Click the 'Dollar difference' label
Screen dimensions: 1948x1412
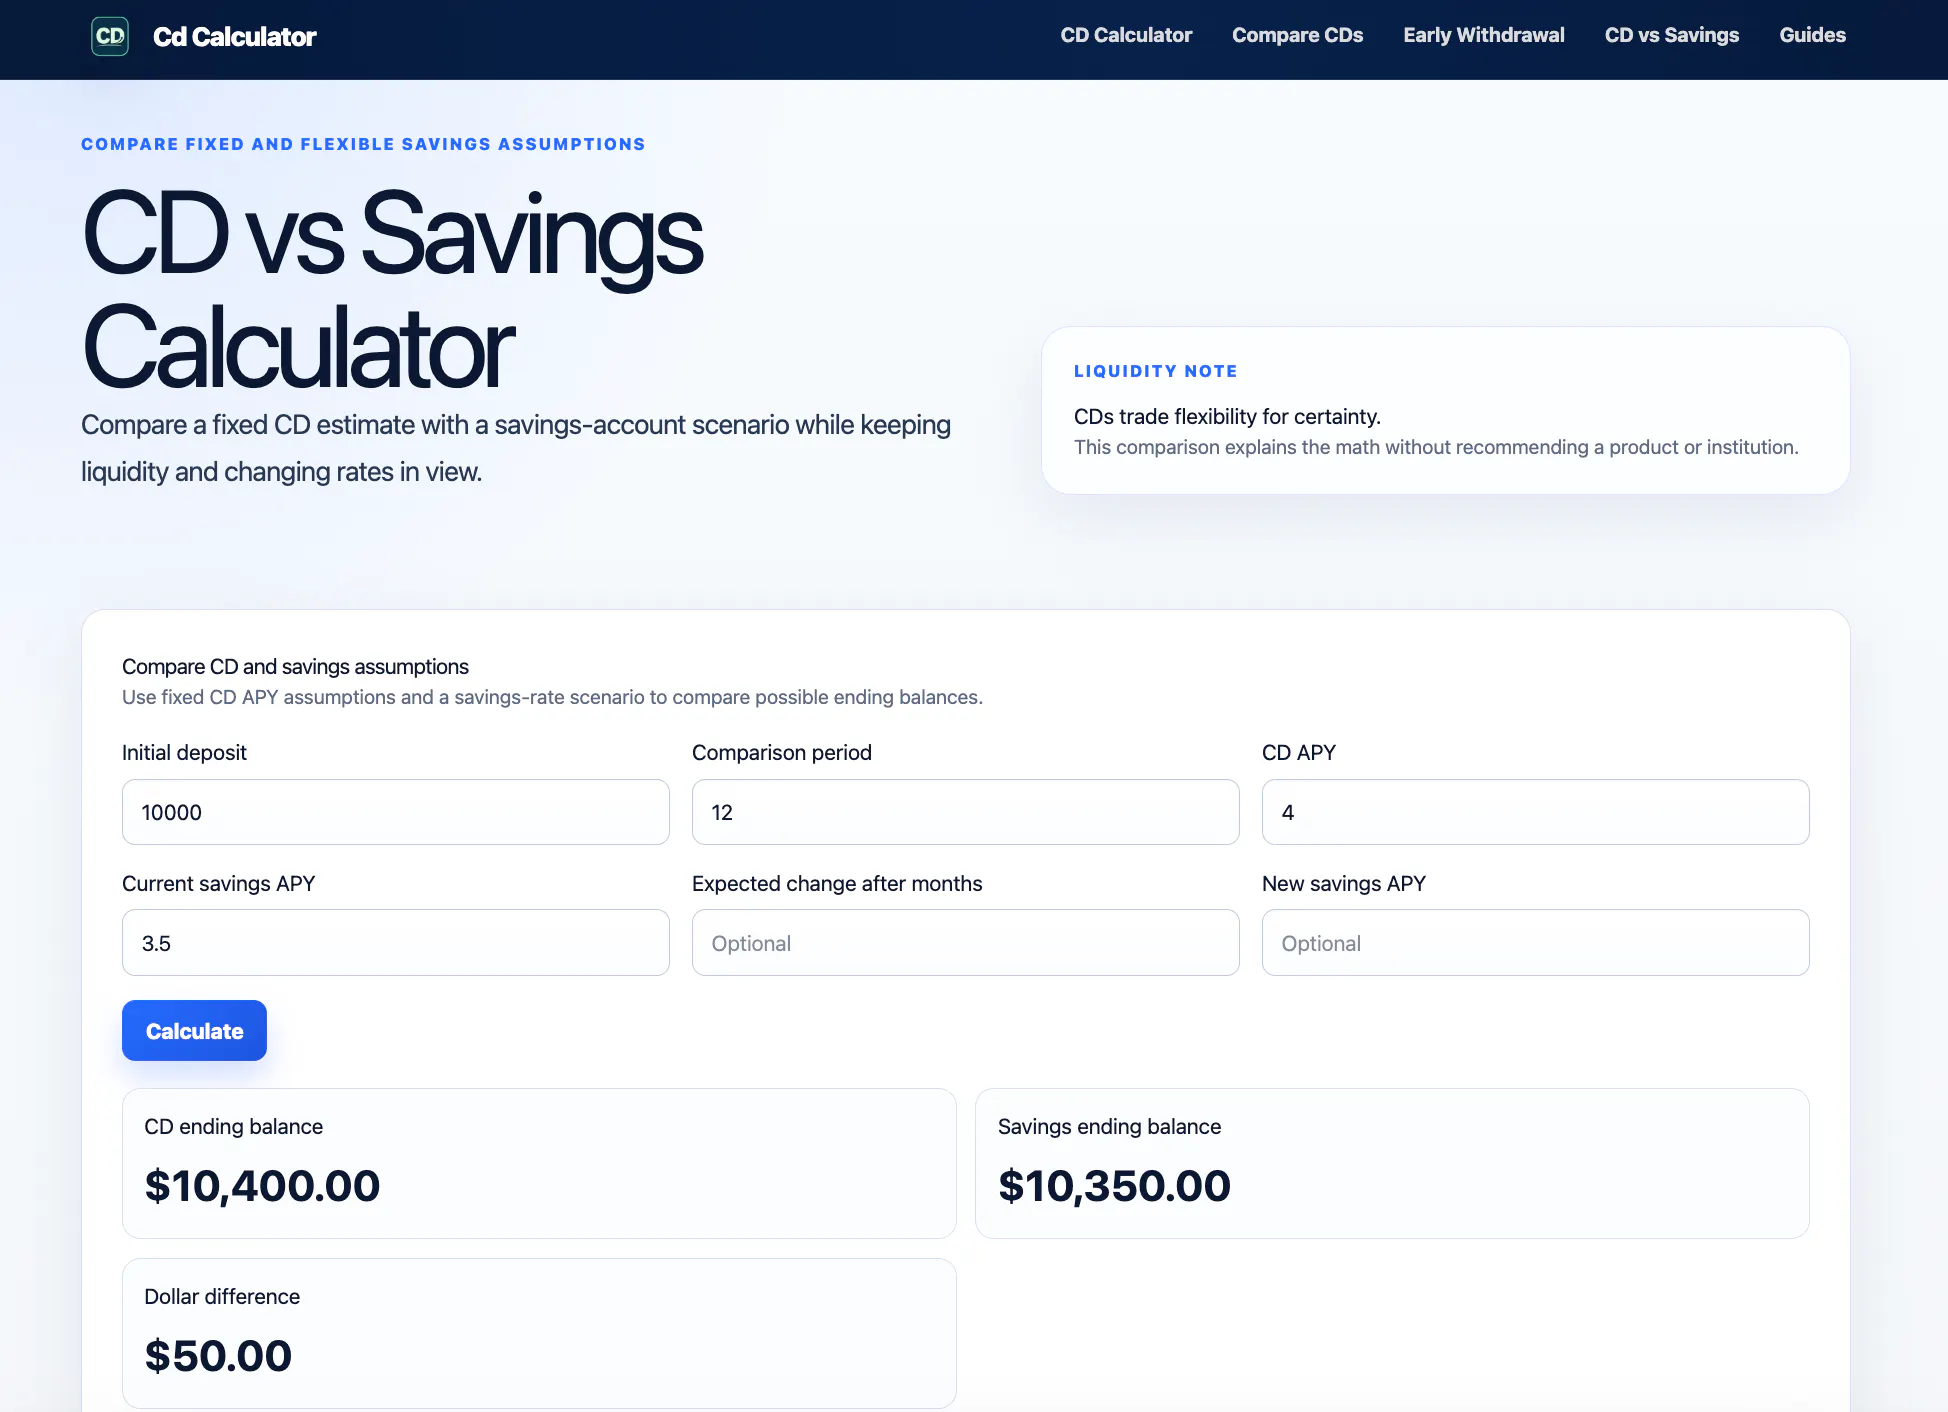(222, 1297)
